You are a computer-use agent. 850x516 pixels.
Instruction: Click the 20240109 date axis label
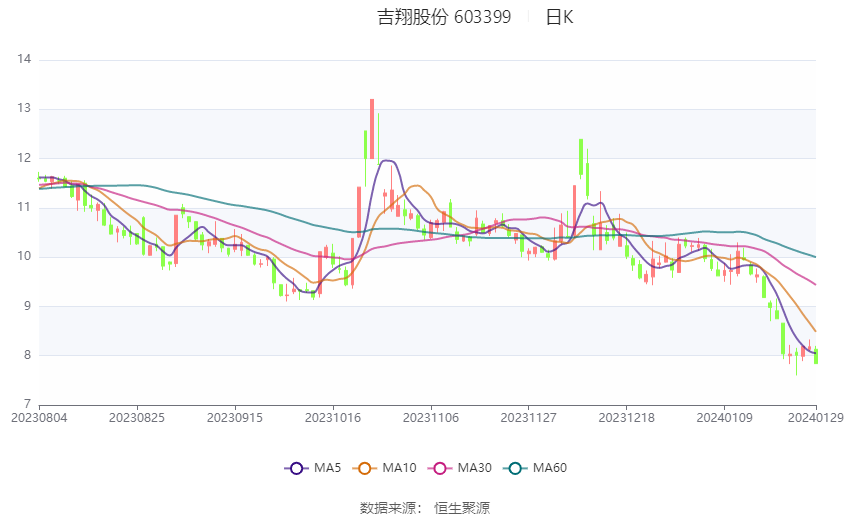click(725, 418)
